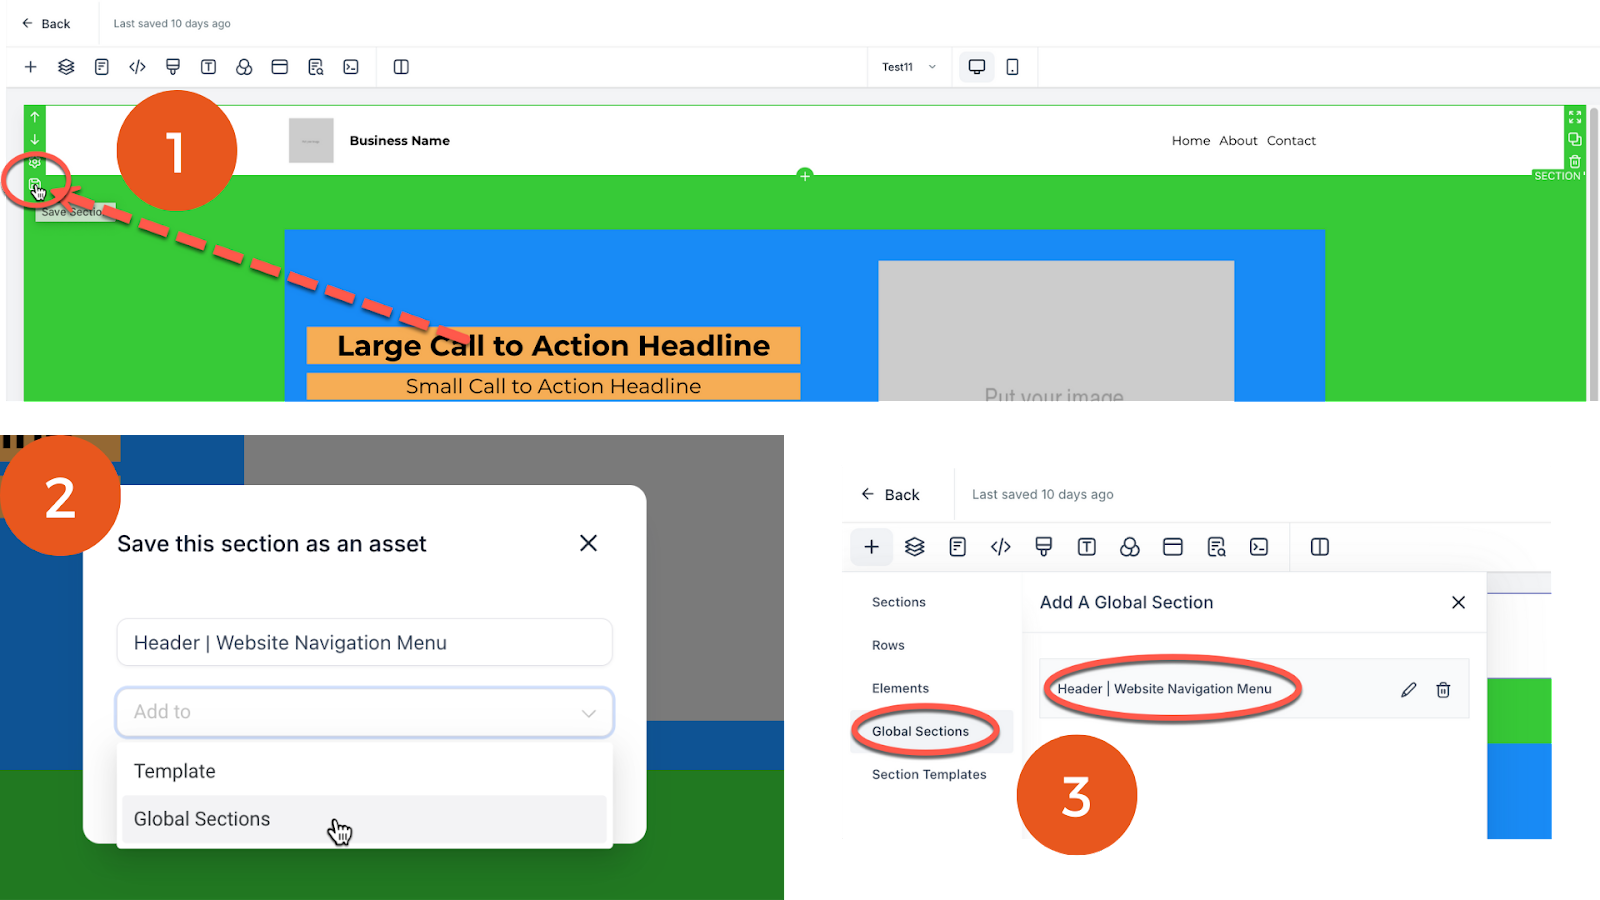Switch to mobile view mode
Screen dimensions: 1600x900
[x=1012, y=67]
